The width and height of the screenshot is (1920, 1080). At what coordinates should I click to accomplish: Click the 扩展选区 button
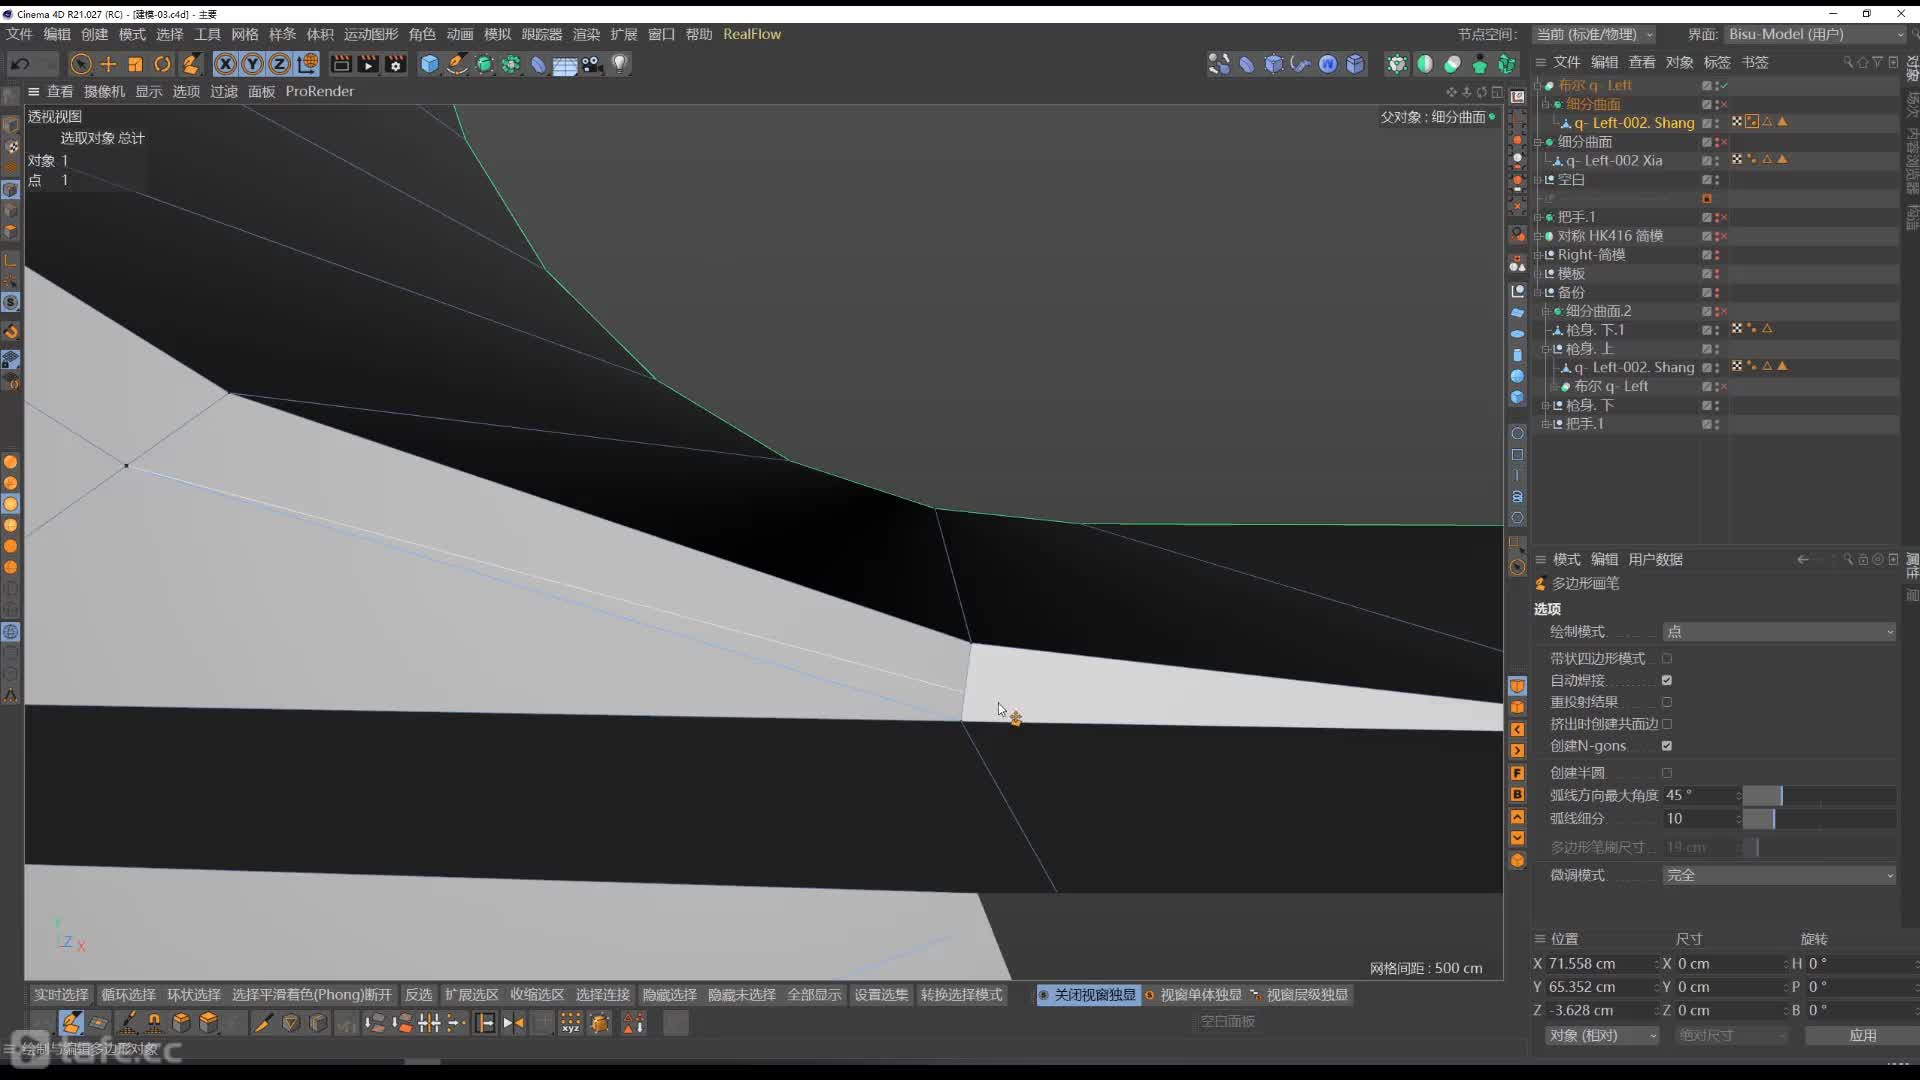tap(471, 995)
